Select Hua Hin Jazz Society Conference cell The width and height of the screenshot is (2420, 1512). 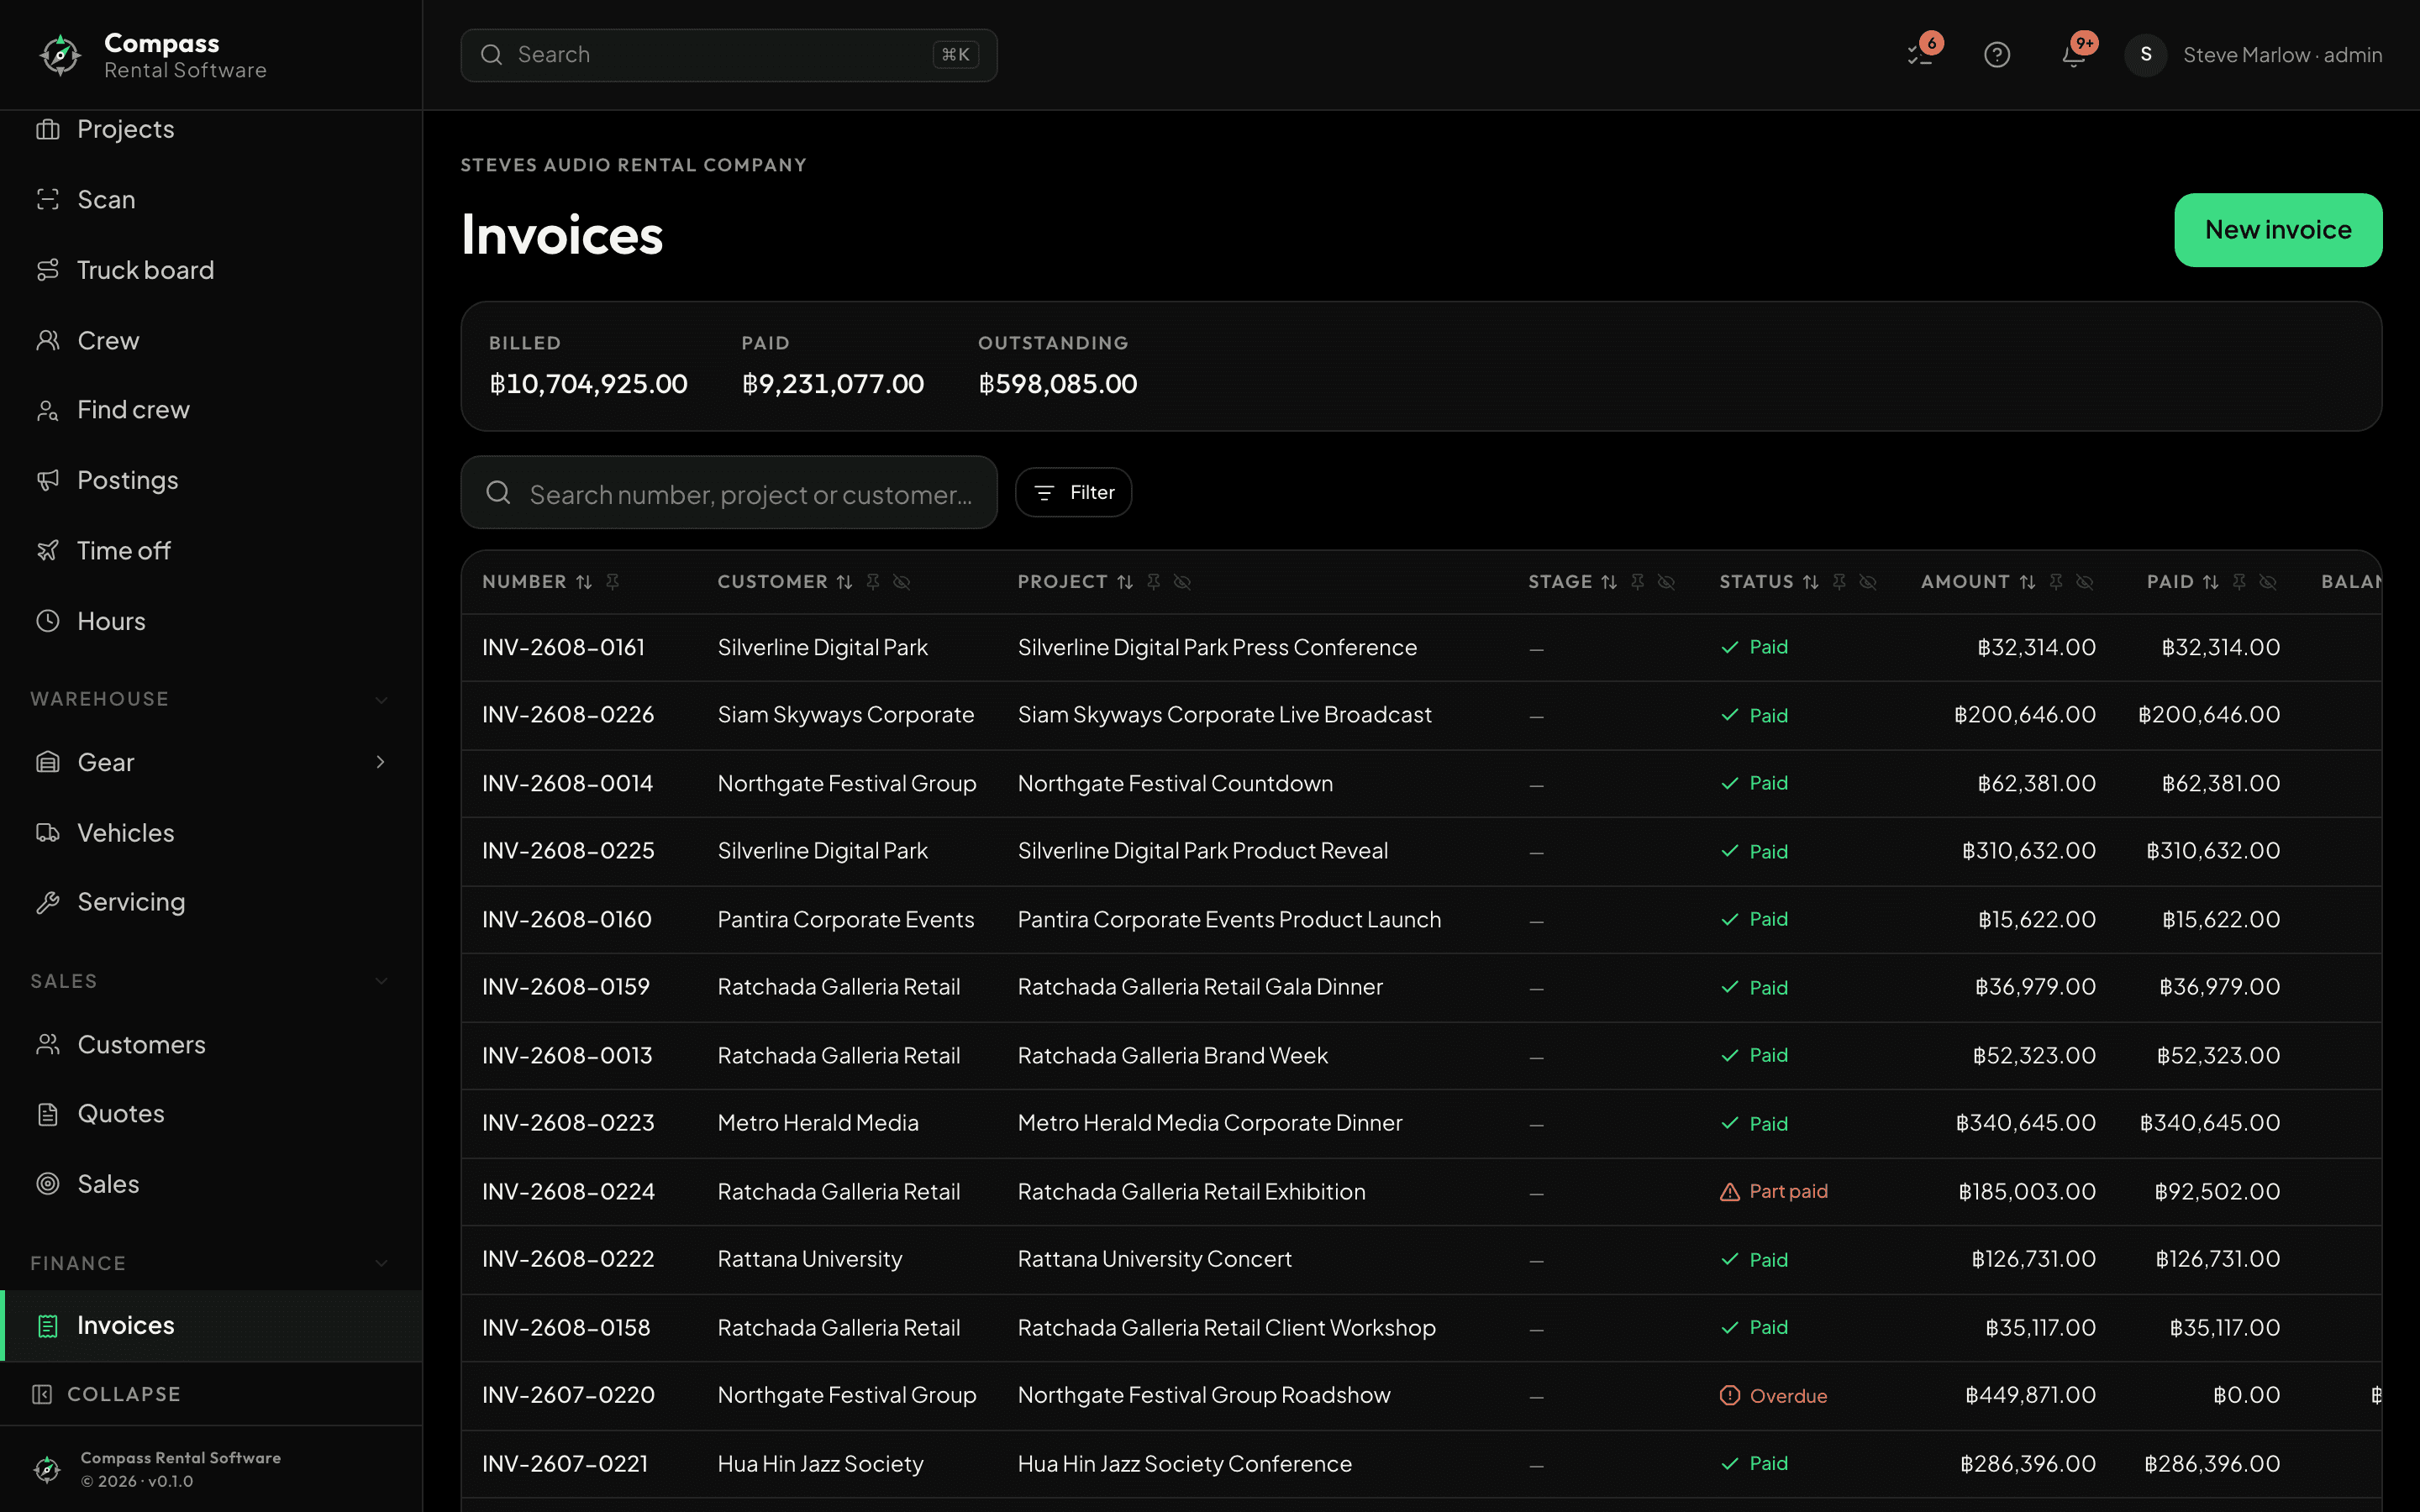tap(1185, 1464)
